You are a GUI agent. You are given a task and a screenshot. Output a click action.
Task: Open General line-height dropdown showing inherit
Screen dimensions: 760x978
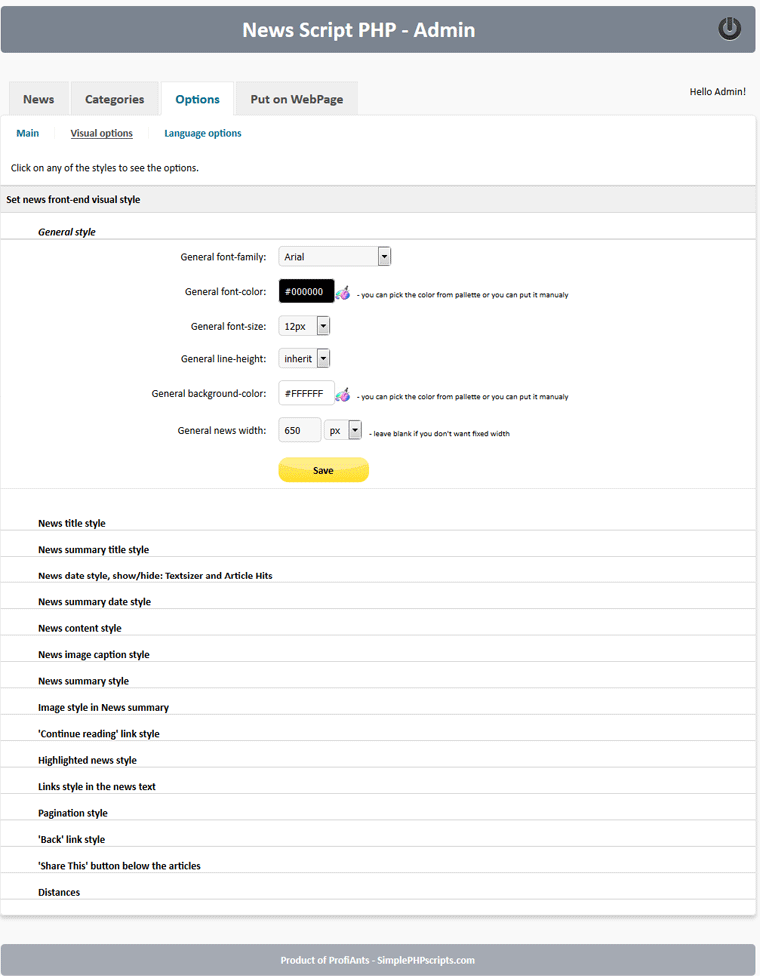pyautogui.click(x=304, y=359)
